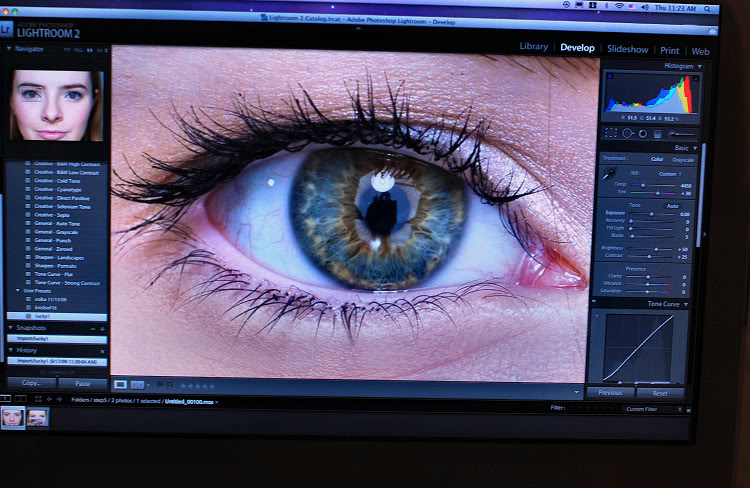The image size is (750, 488).
Task: Set the flag as Pick in toolbar
Action: point(160,385)
